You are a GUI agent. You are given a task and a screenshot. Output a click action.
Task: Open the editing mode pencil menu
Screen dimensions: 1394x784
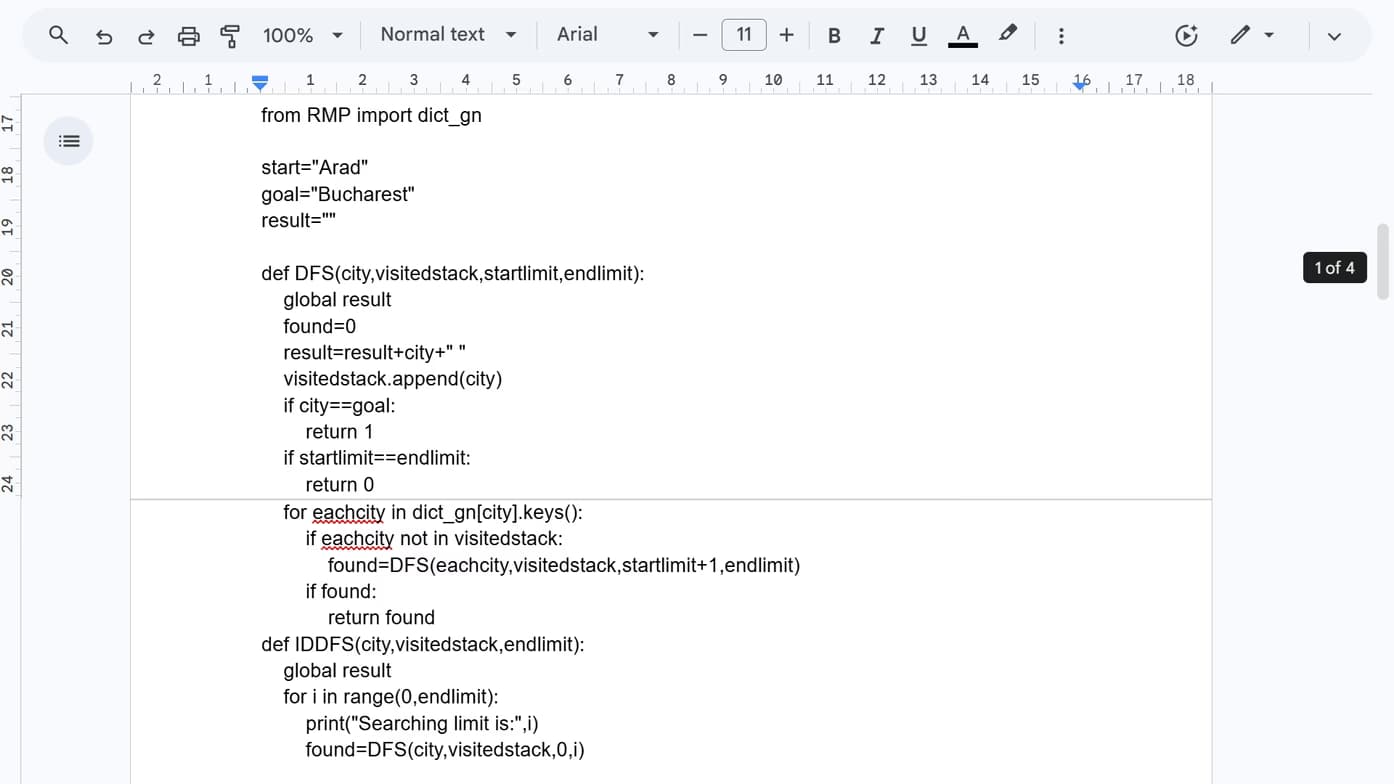click(x=1251, y=35)
